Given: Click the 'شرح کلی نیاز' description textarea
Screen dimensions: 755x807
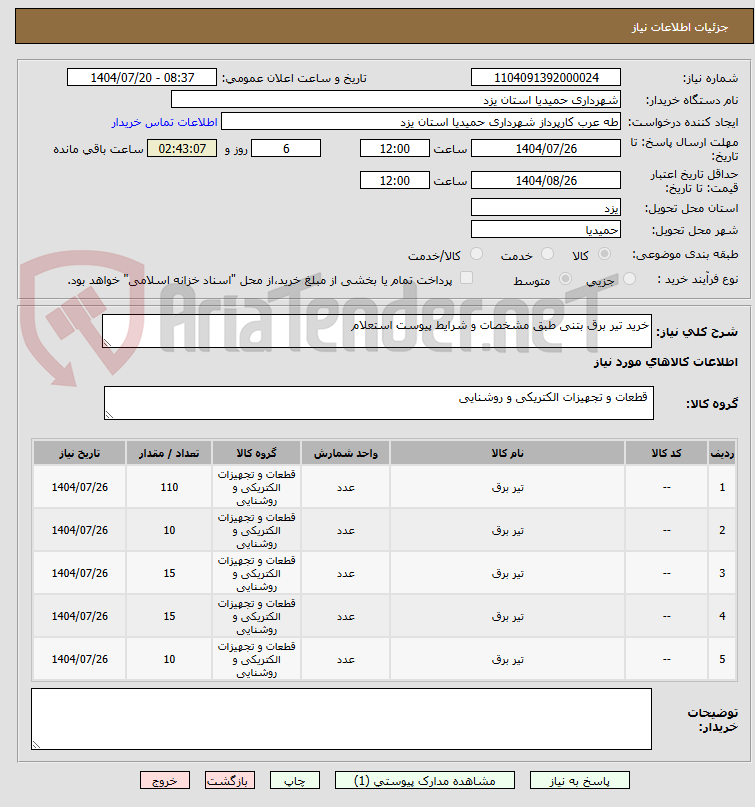Looking at the screenshot, I should (377, 331).
